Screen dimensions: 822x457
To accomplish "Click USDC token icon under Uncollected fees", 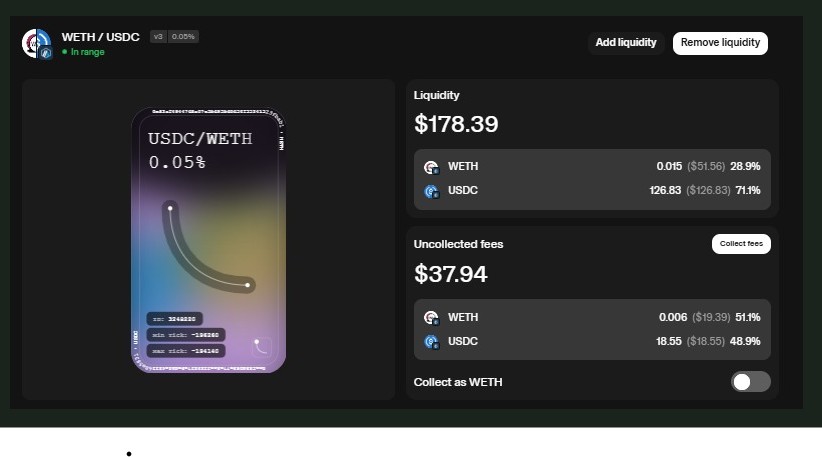I will pos(431,342).
